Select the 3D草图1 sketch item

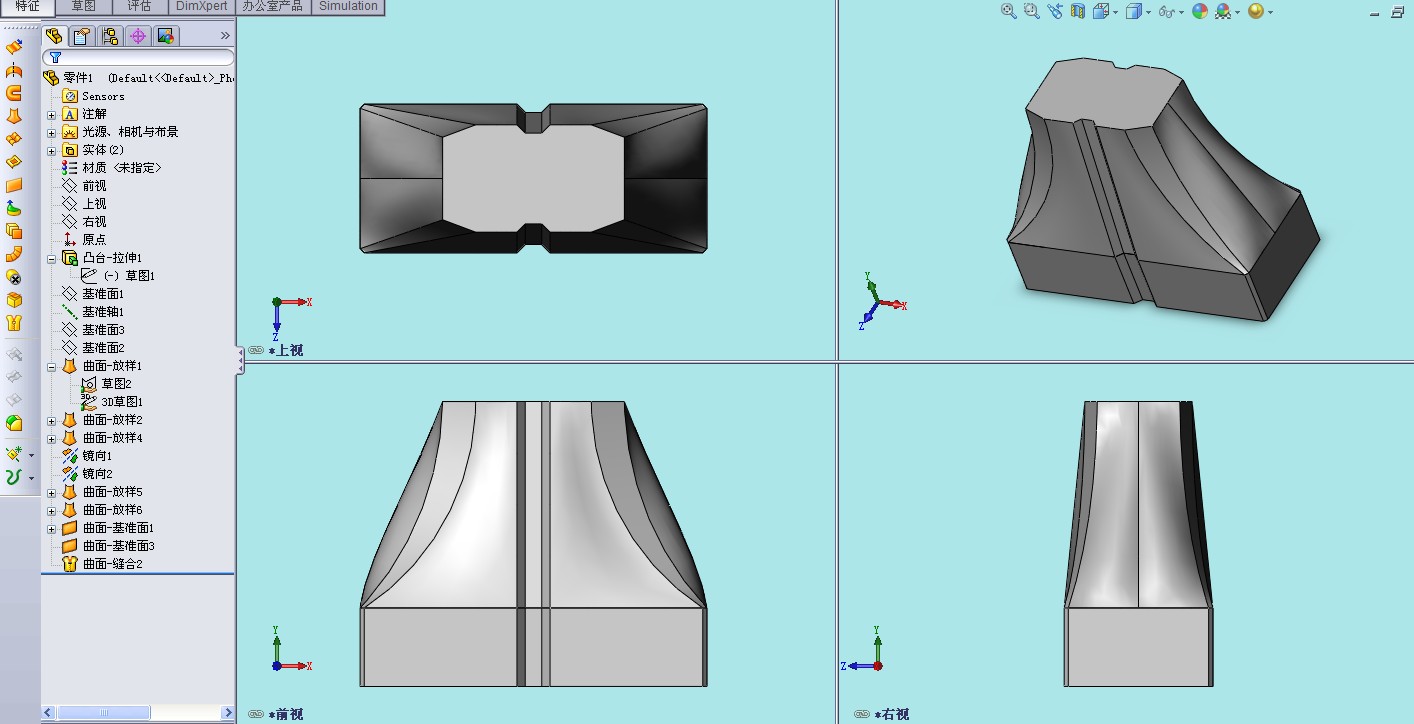pos(112,402)
